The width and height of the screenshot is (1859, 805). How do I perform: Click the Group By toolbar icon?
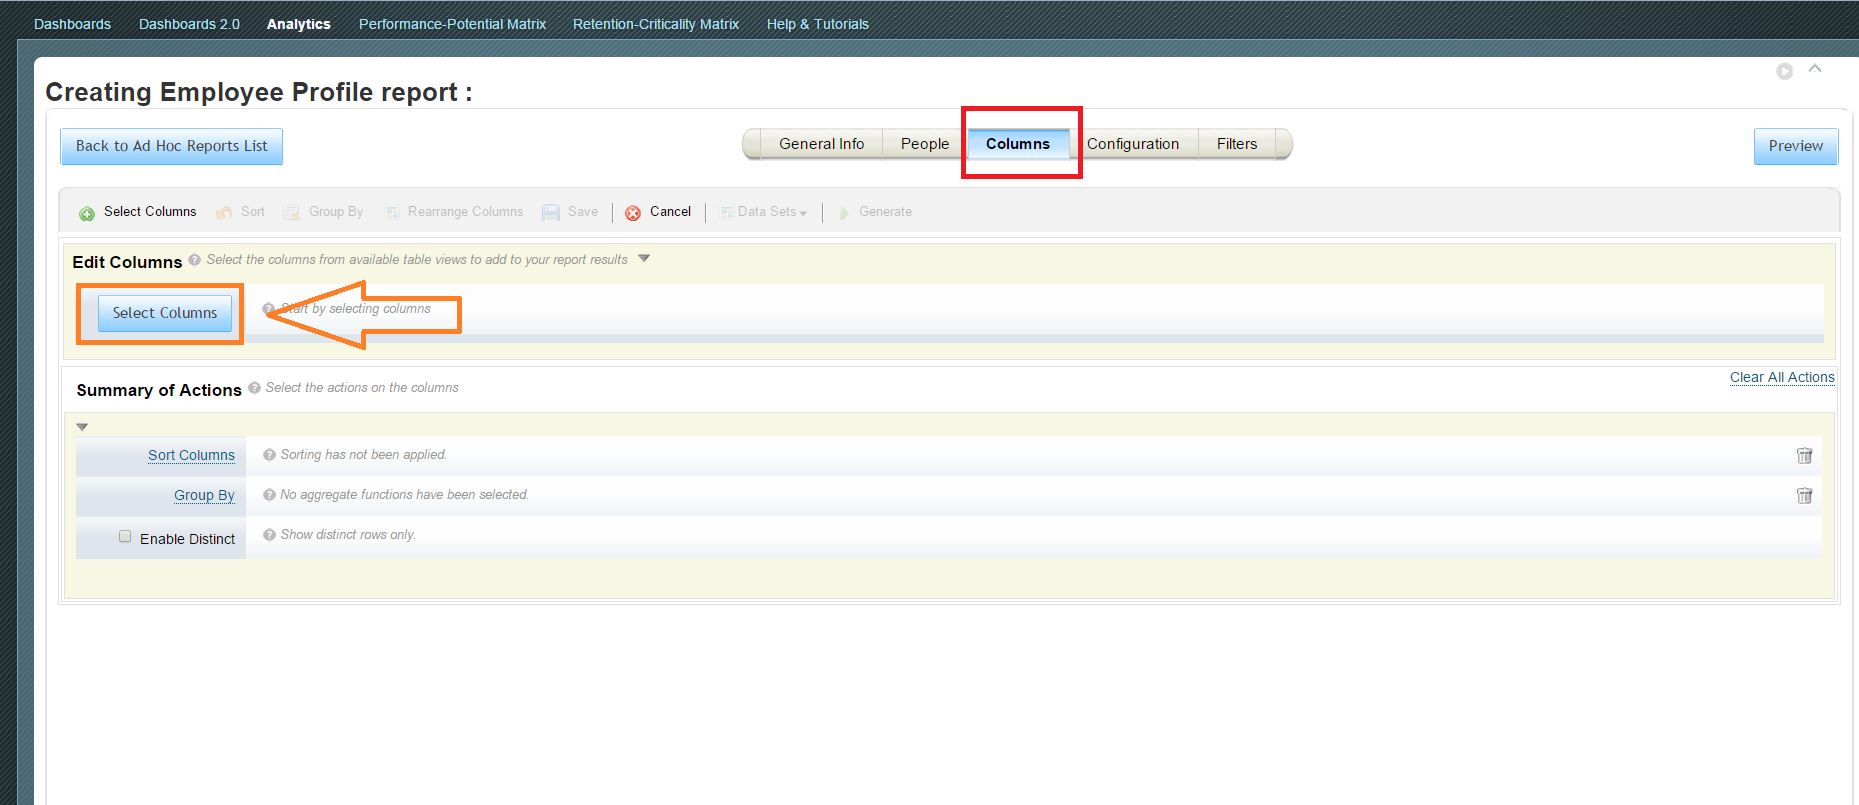[x=292, y=212]
